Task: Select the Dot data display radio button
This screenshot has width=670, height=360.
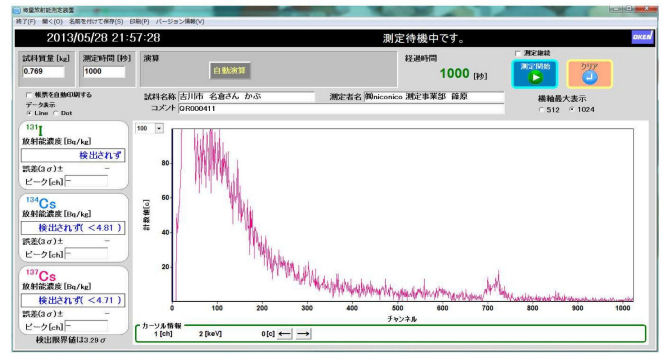Action: (x=56, y=113)
